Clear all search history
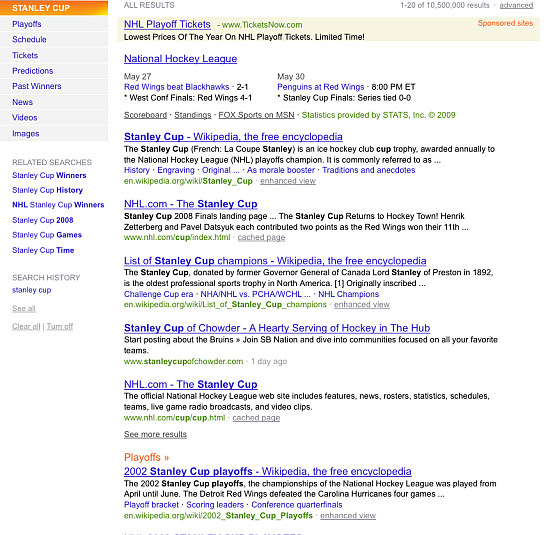 (26, 326)
